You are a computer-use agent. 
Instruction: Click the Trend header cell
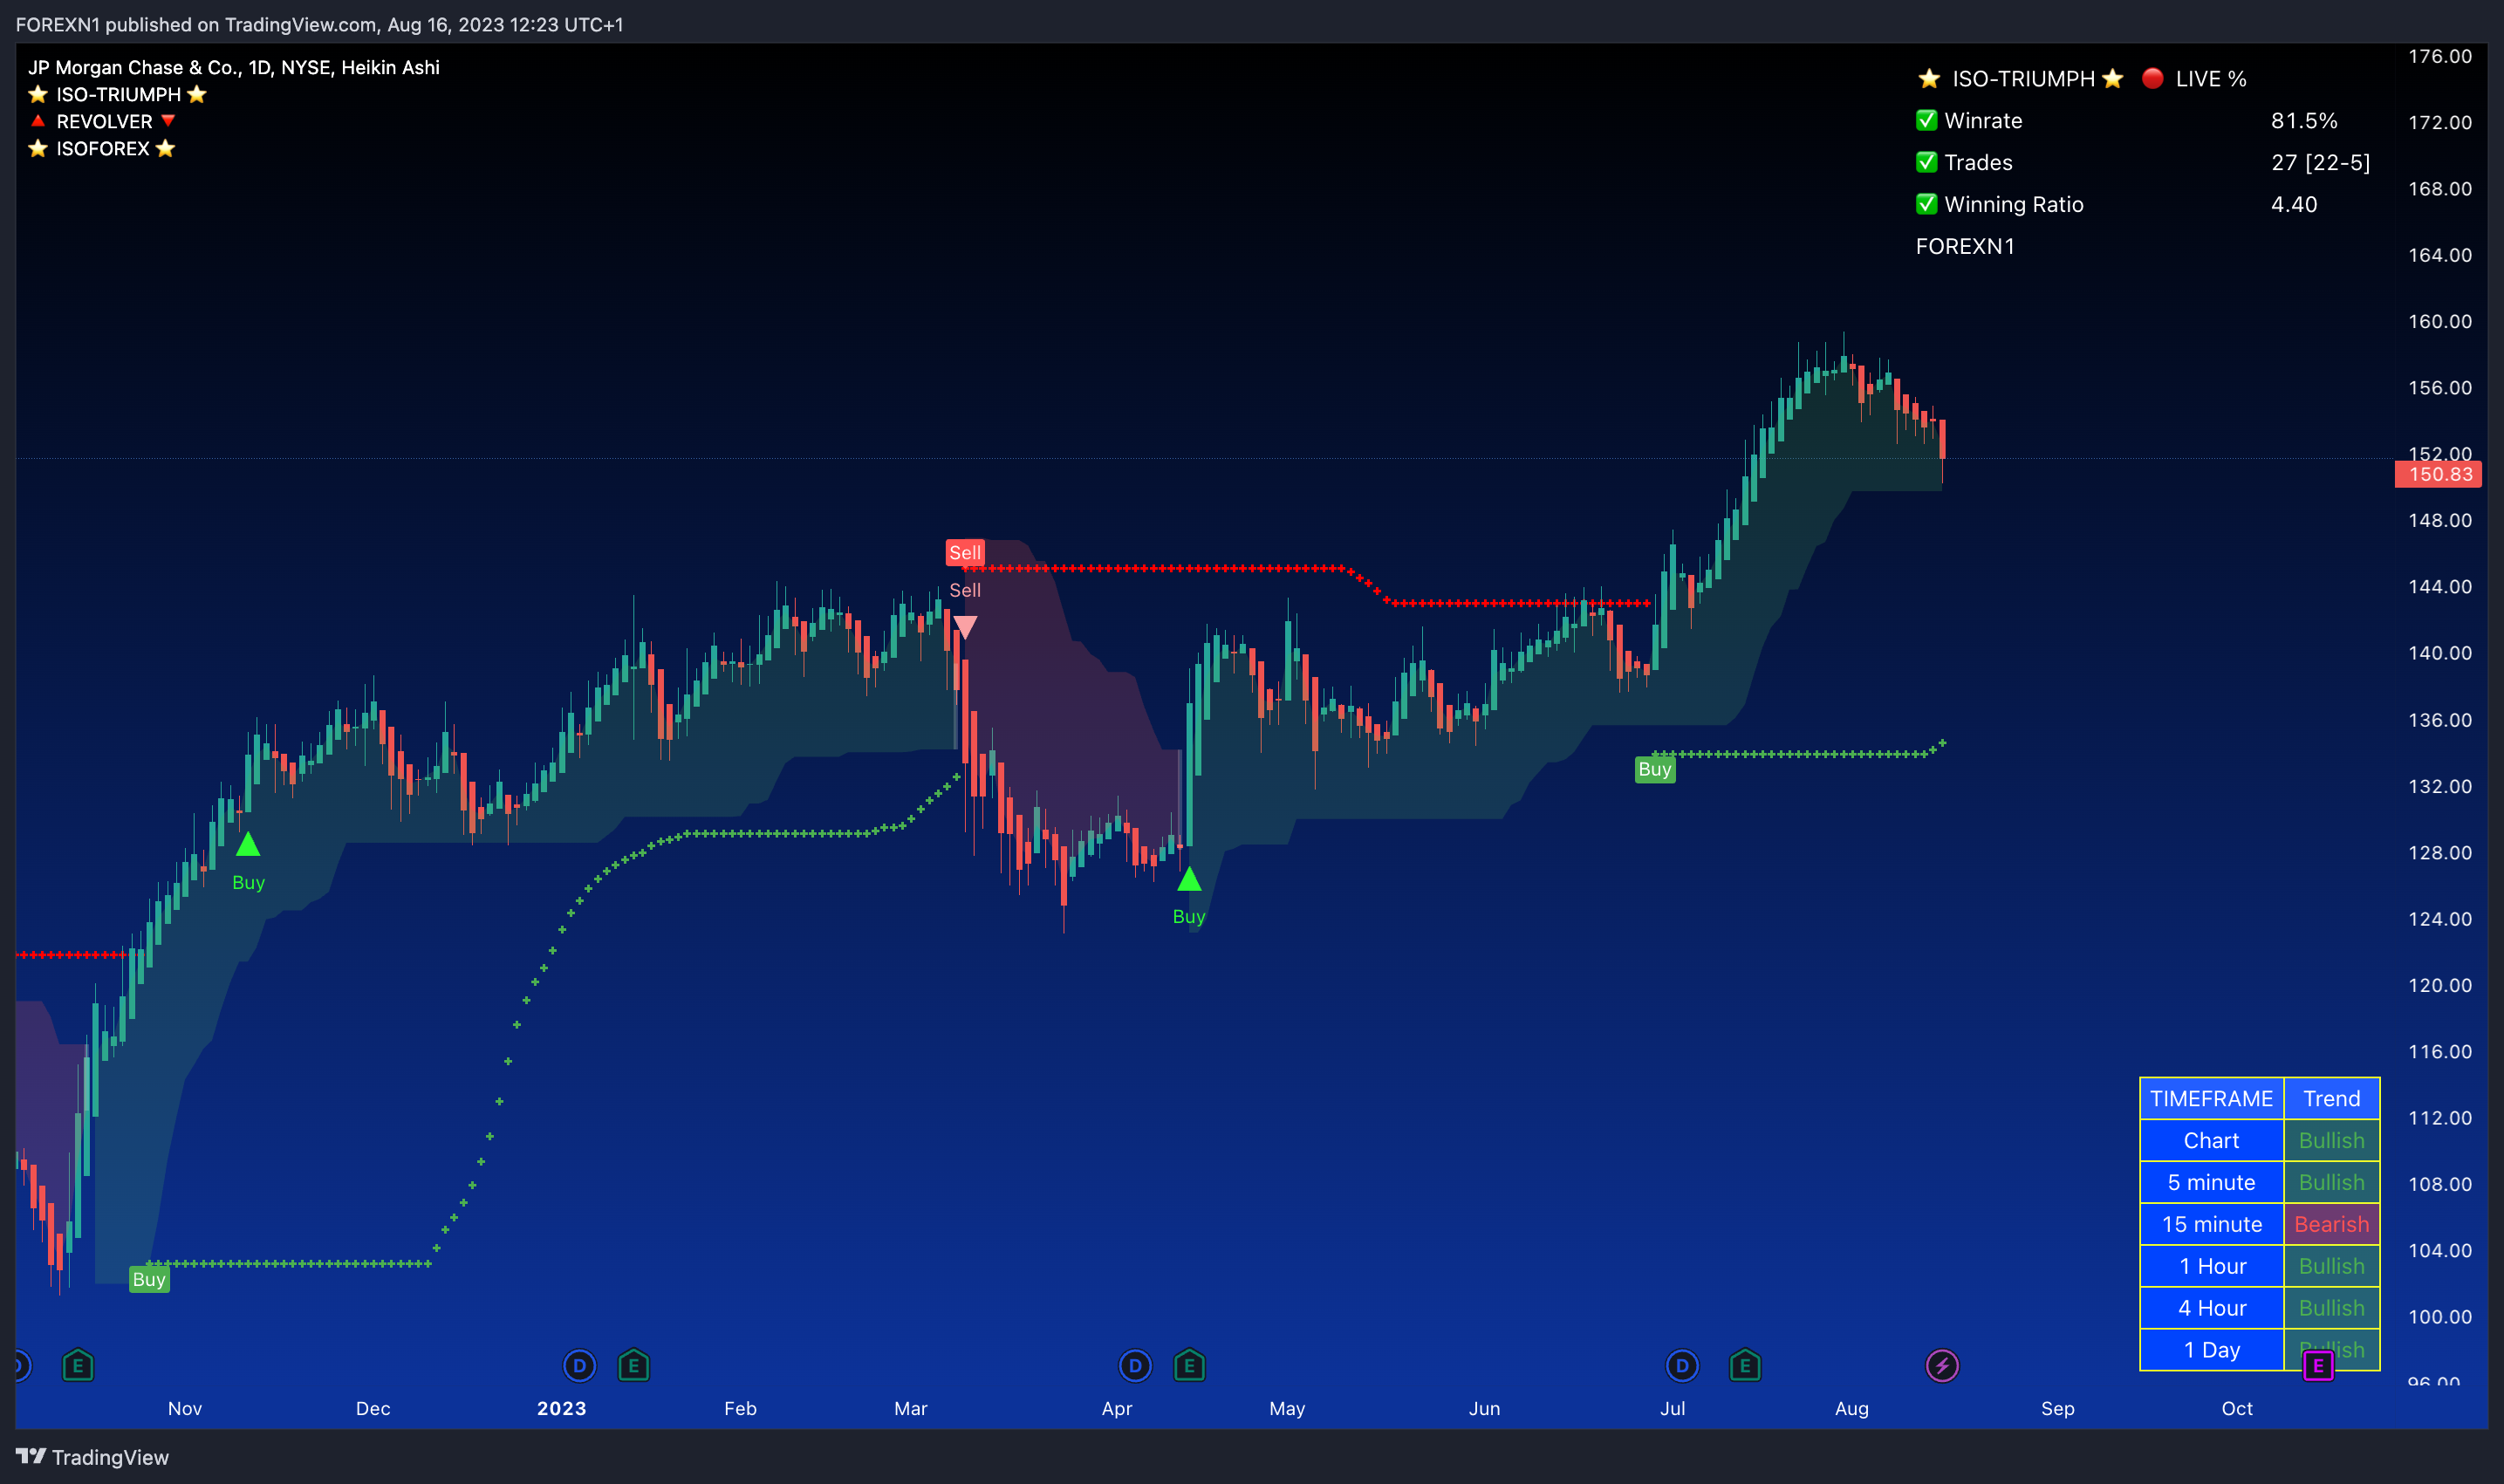[x=2331, y=1098]
